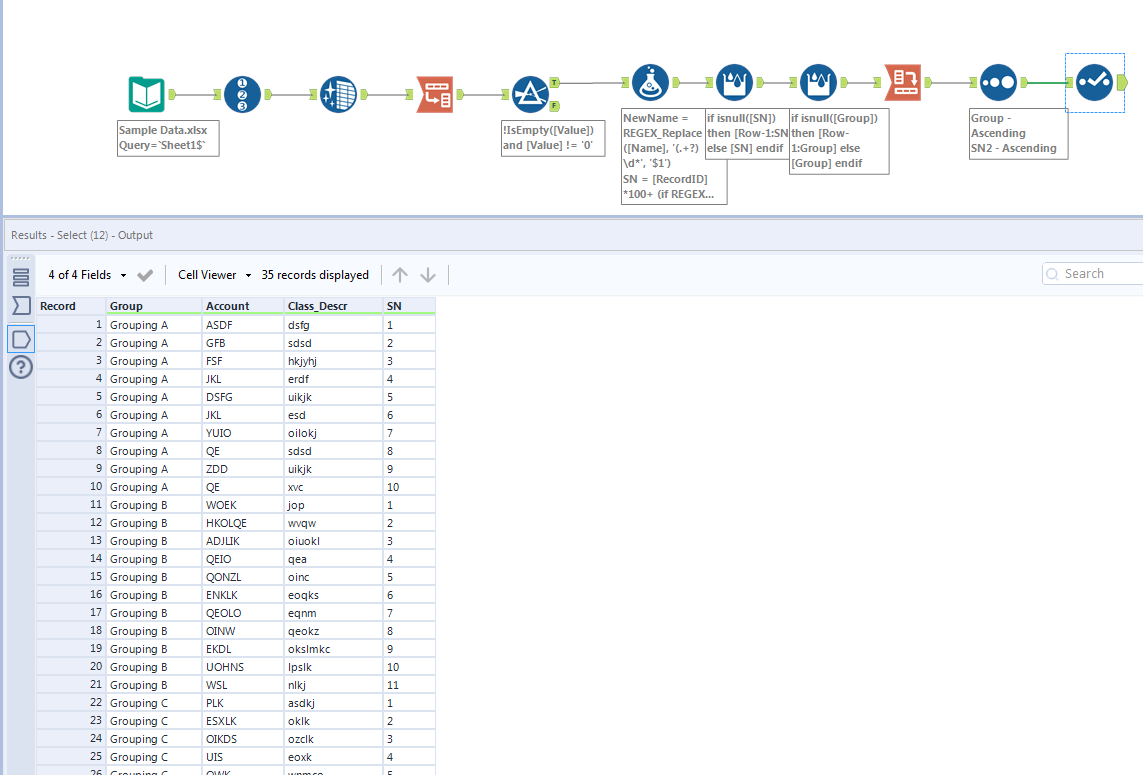Open the Sample Data.xlsx Input Data tool
The width and height of the screenshot is (1143, 775).
click(x=146, y=92)
